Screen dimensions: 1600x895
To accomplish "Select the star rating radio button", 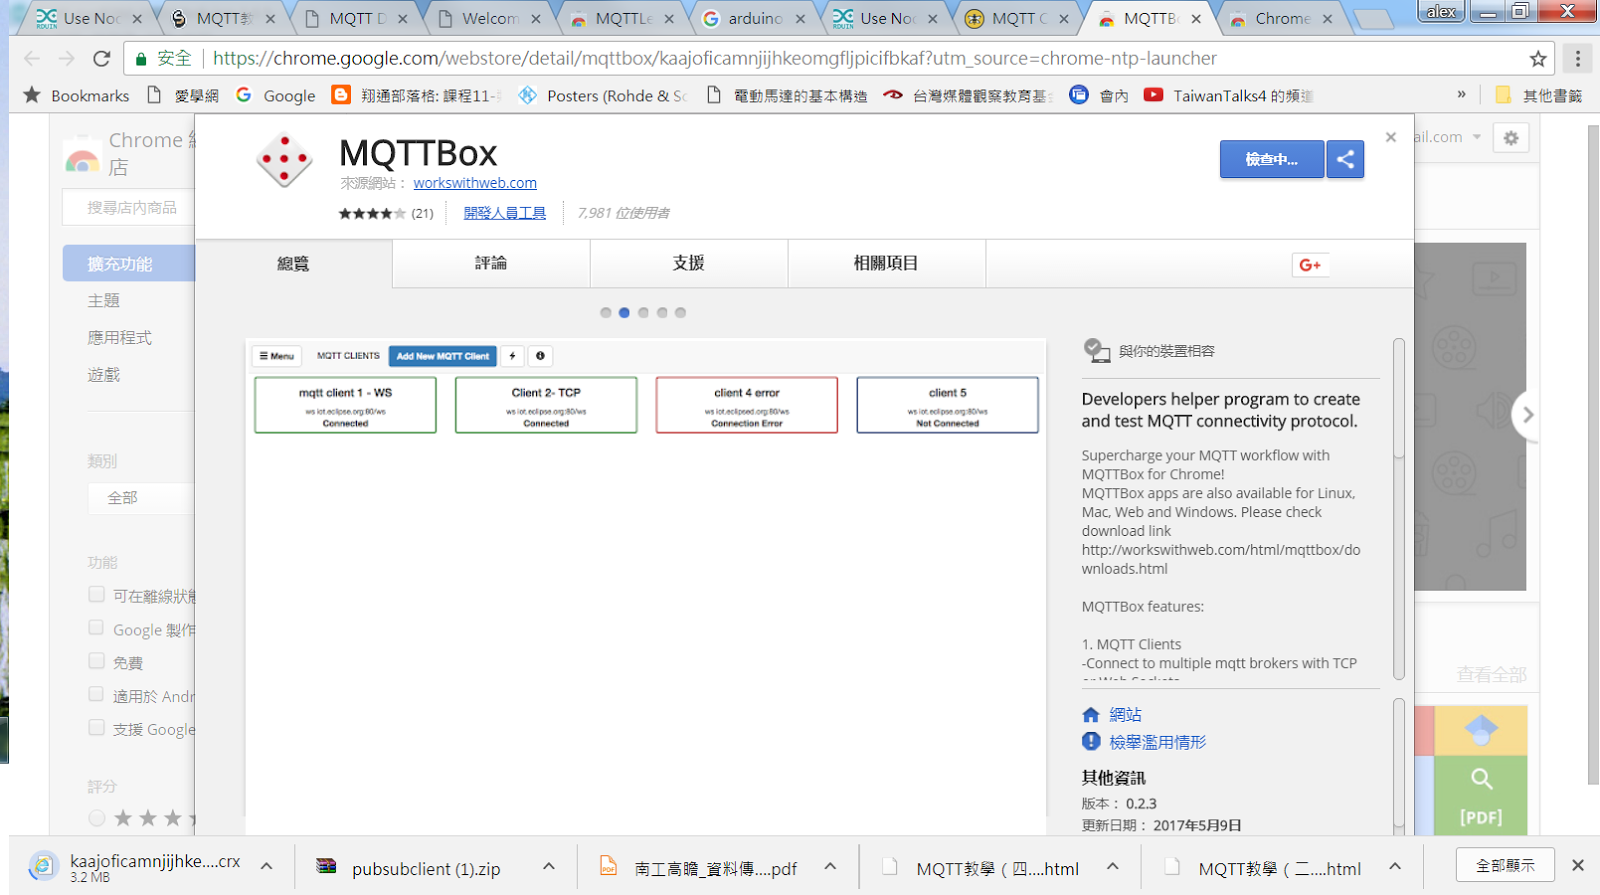I will pyautogui.click(x=97, y=818).
